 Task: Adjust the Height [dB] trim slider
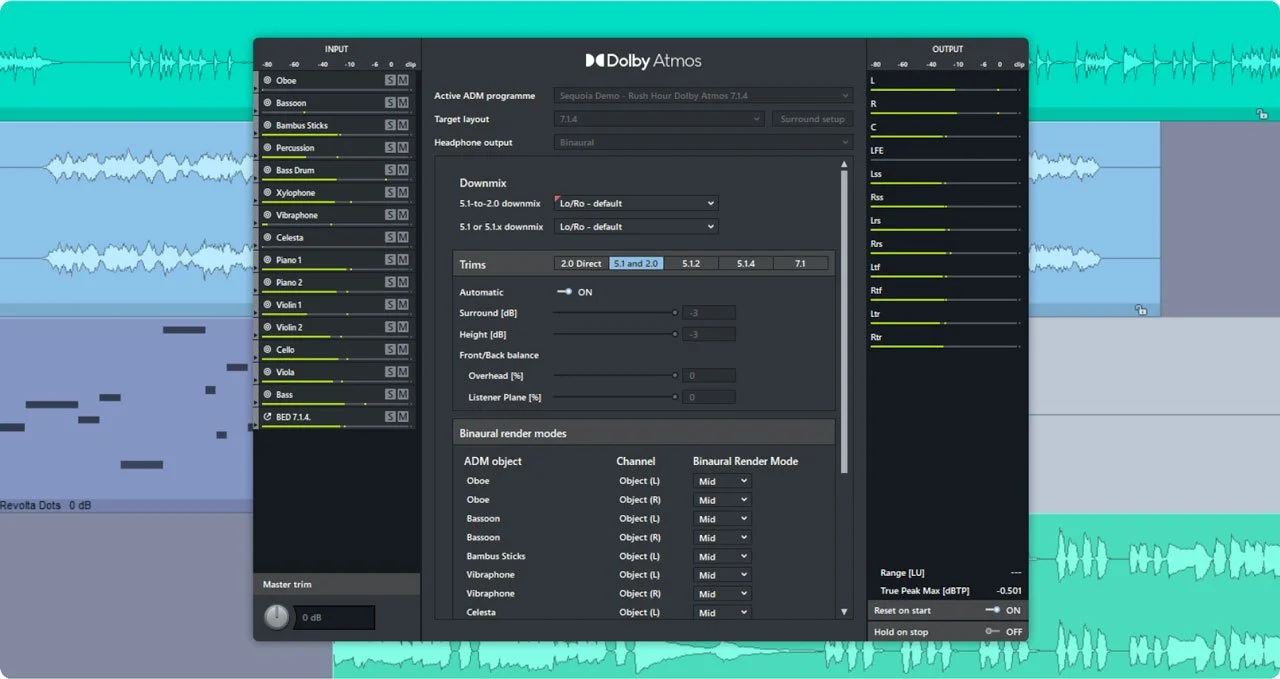point(615,334)
